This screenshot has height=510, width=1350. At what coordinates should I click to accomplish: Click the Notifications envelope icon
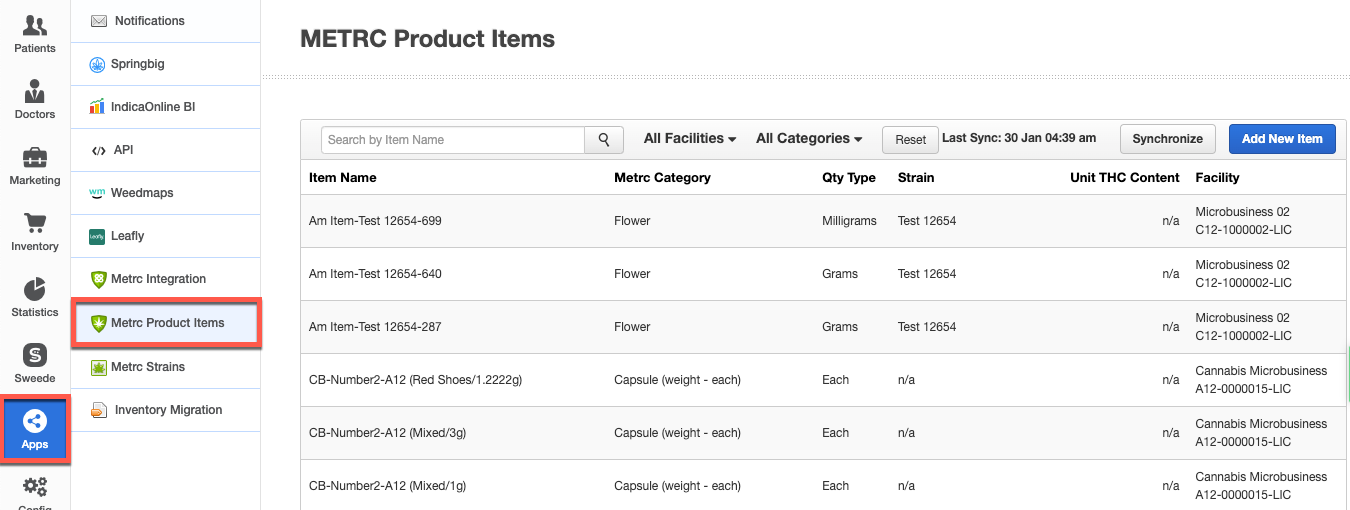(98, 21)
